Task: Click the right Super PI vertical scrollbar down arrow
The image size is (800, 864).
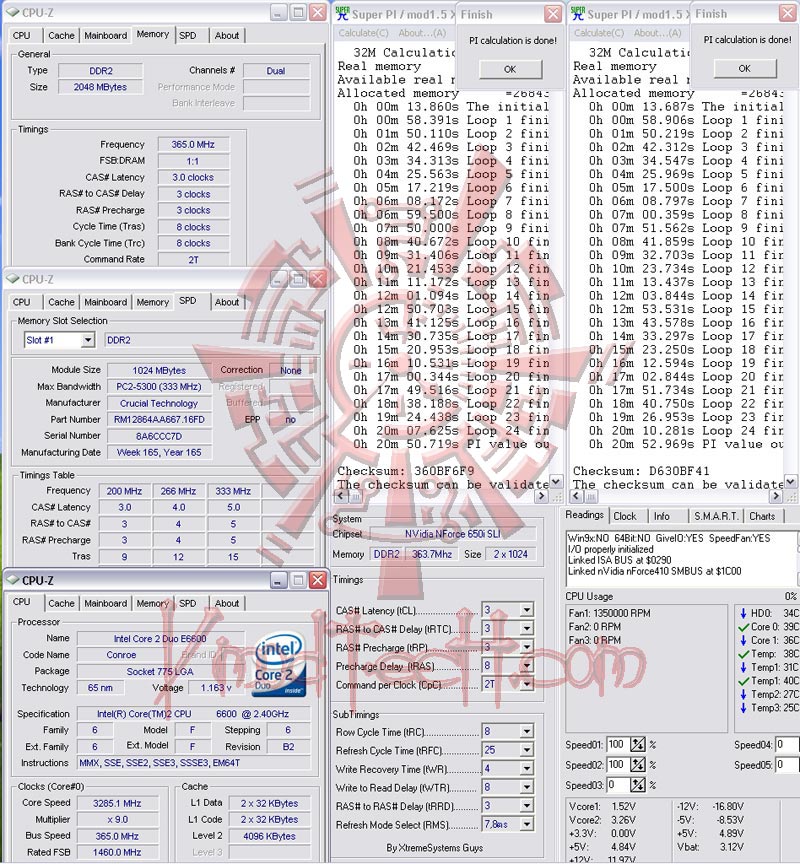Action: pyautogui.click(x=791, y=482)
